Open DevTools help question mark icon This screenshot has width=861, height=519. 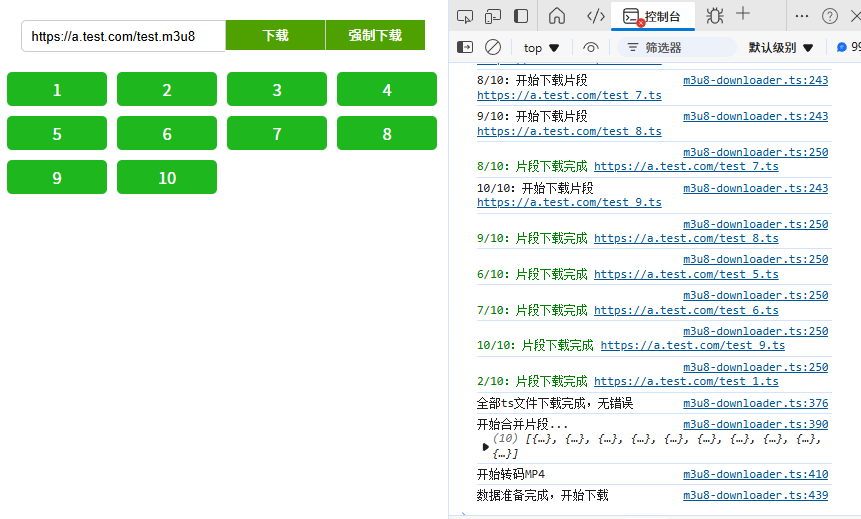click(830, 16)
